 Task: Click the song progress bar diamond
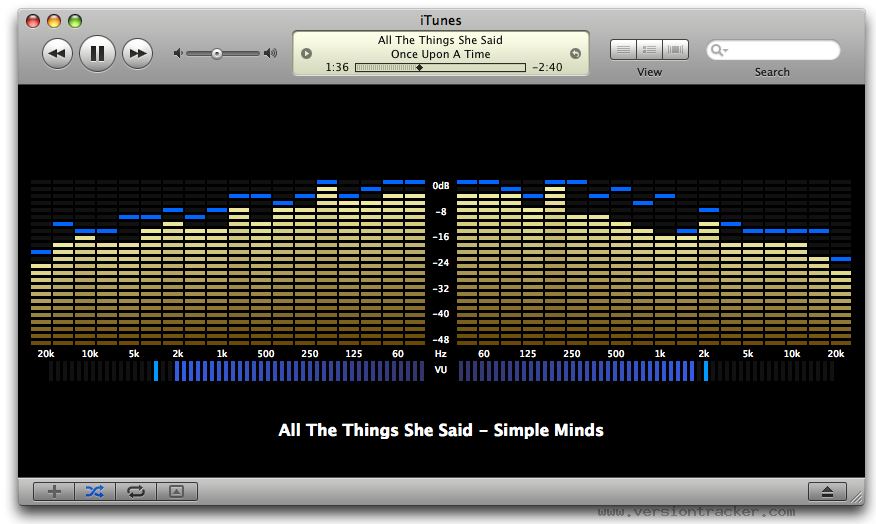click(420, 68)
